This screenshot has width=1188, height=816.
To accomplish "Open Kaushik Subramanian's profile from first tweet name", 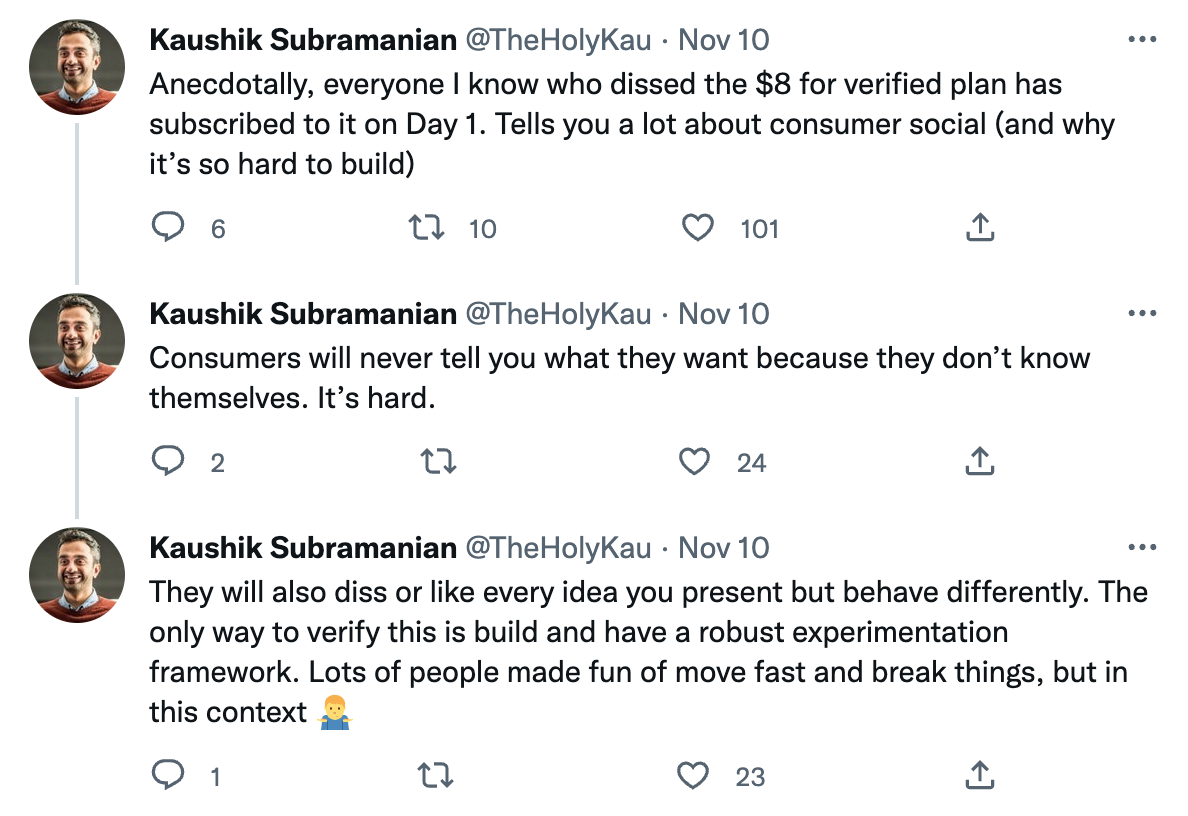I will [x=302, y=40].
